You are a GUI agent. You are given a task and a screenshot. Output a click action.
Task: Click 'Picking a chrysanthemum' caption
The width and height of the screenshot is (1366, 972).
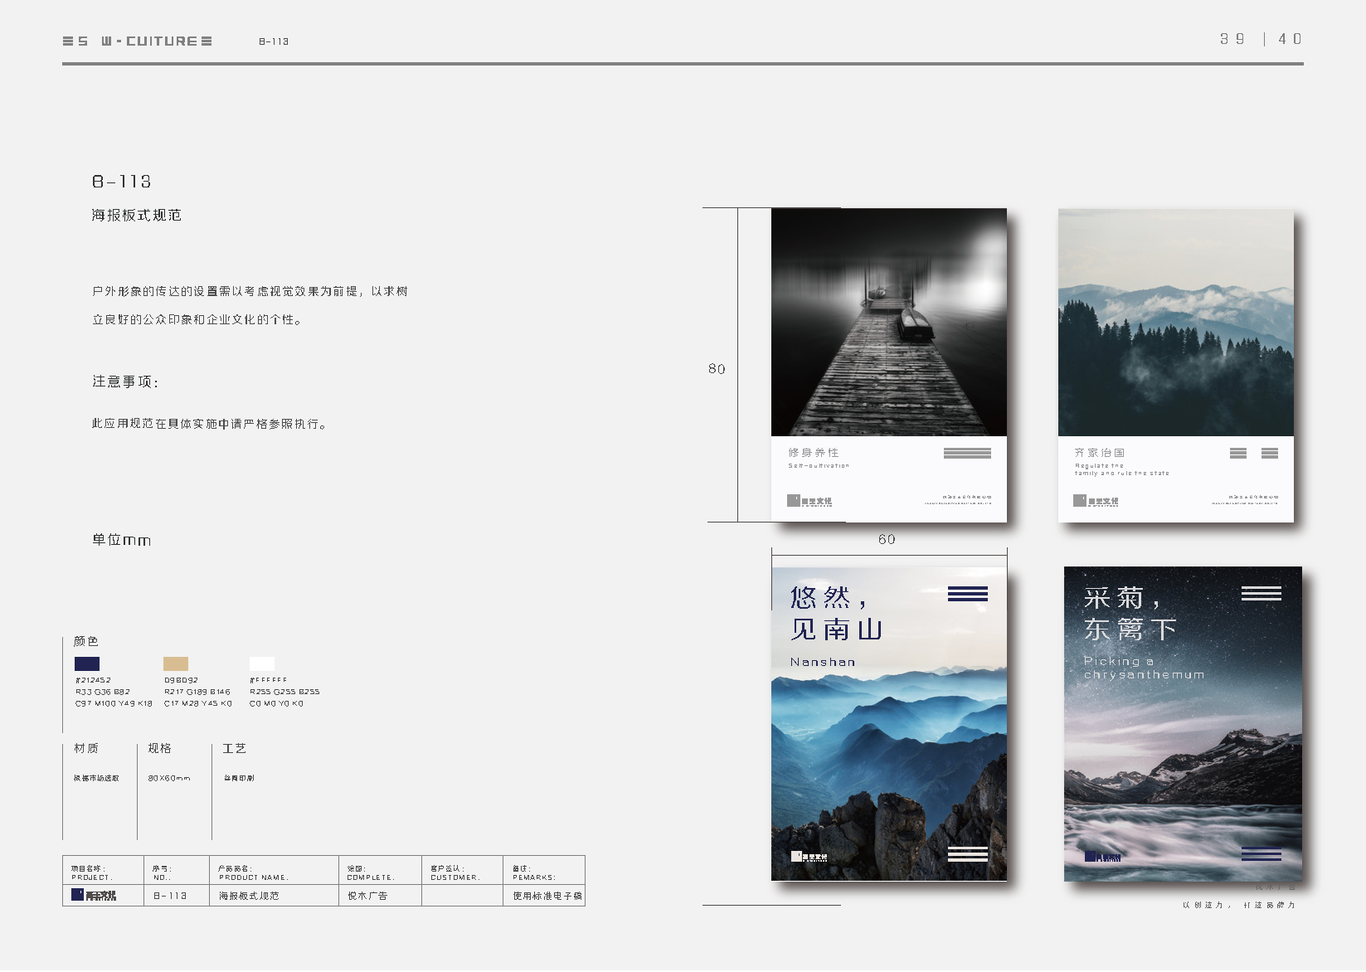1144,668
